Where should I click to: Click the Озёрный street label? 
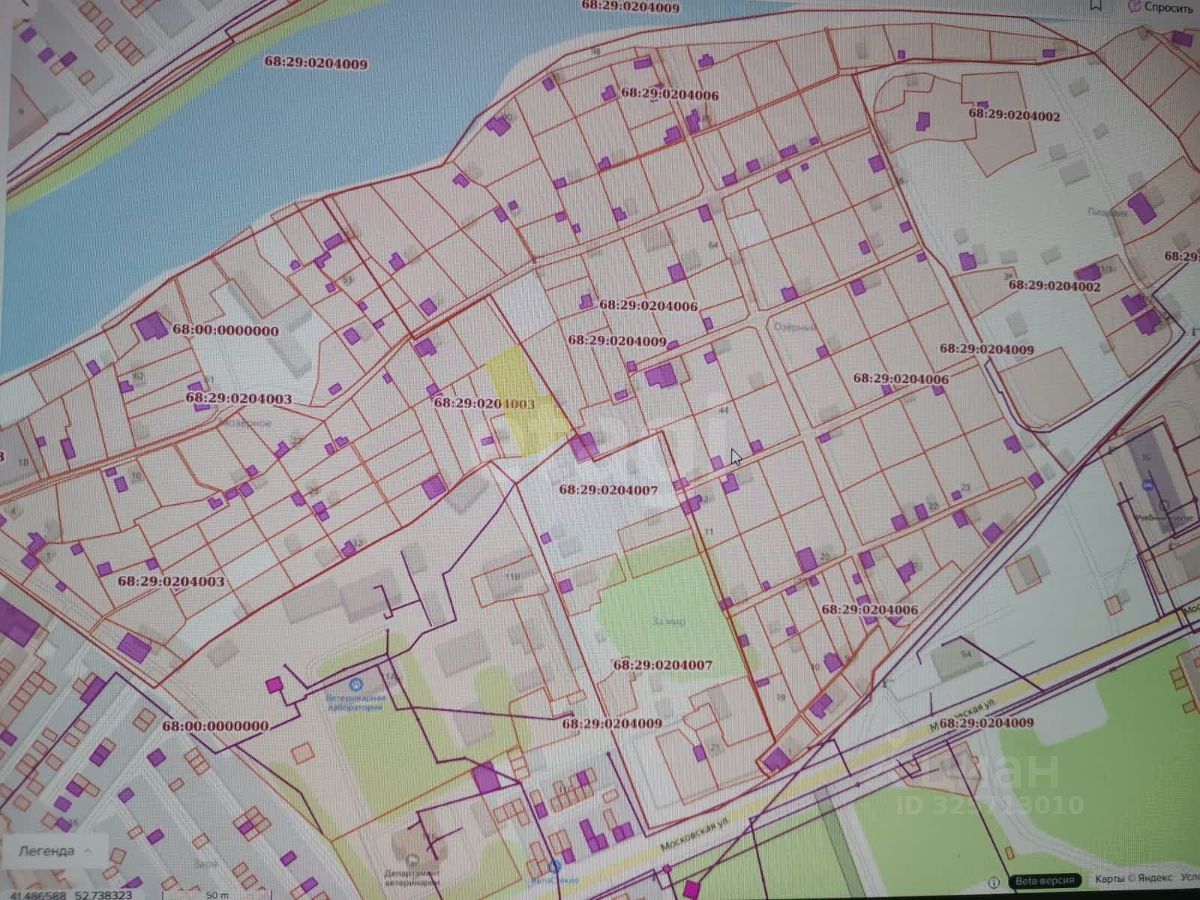pos(796,326)
